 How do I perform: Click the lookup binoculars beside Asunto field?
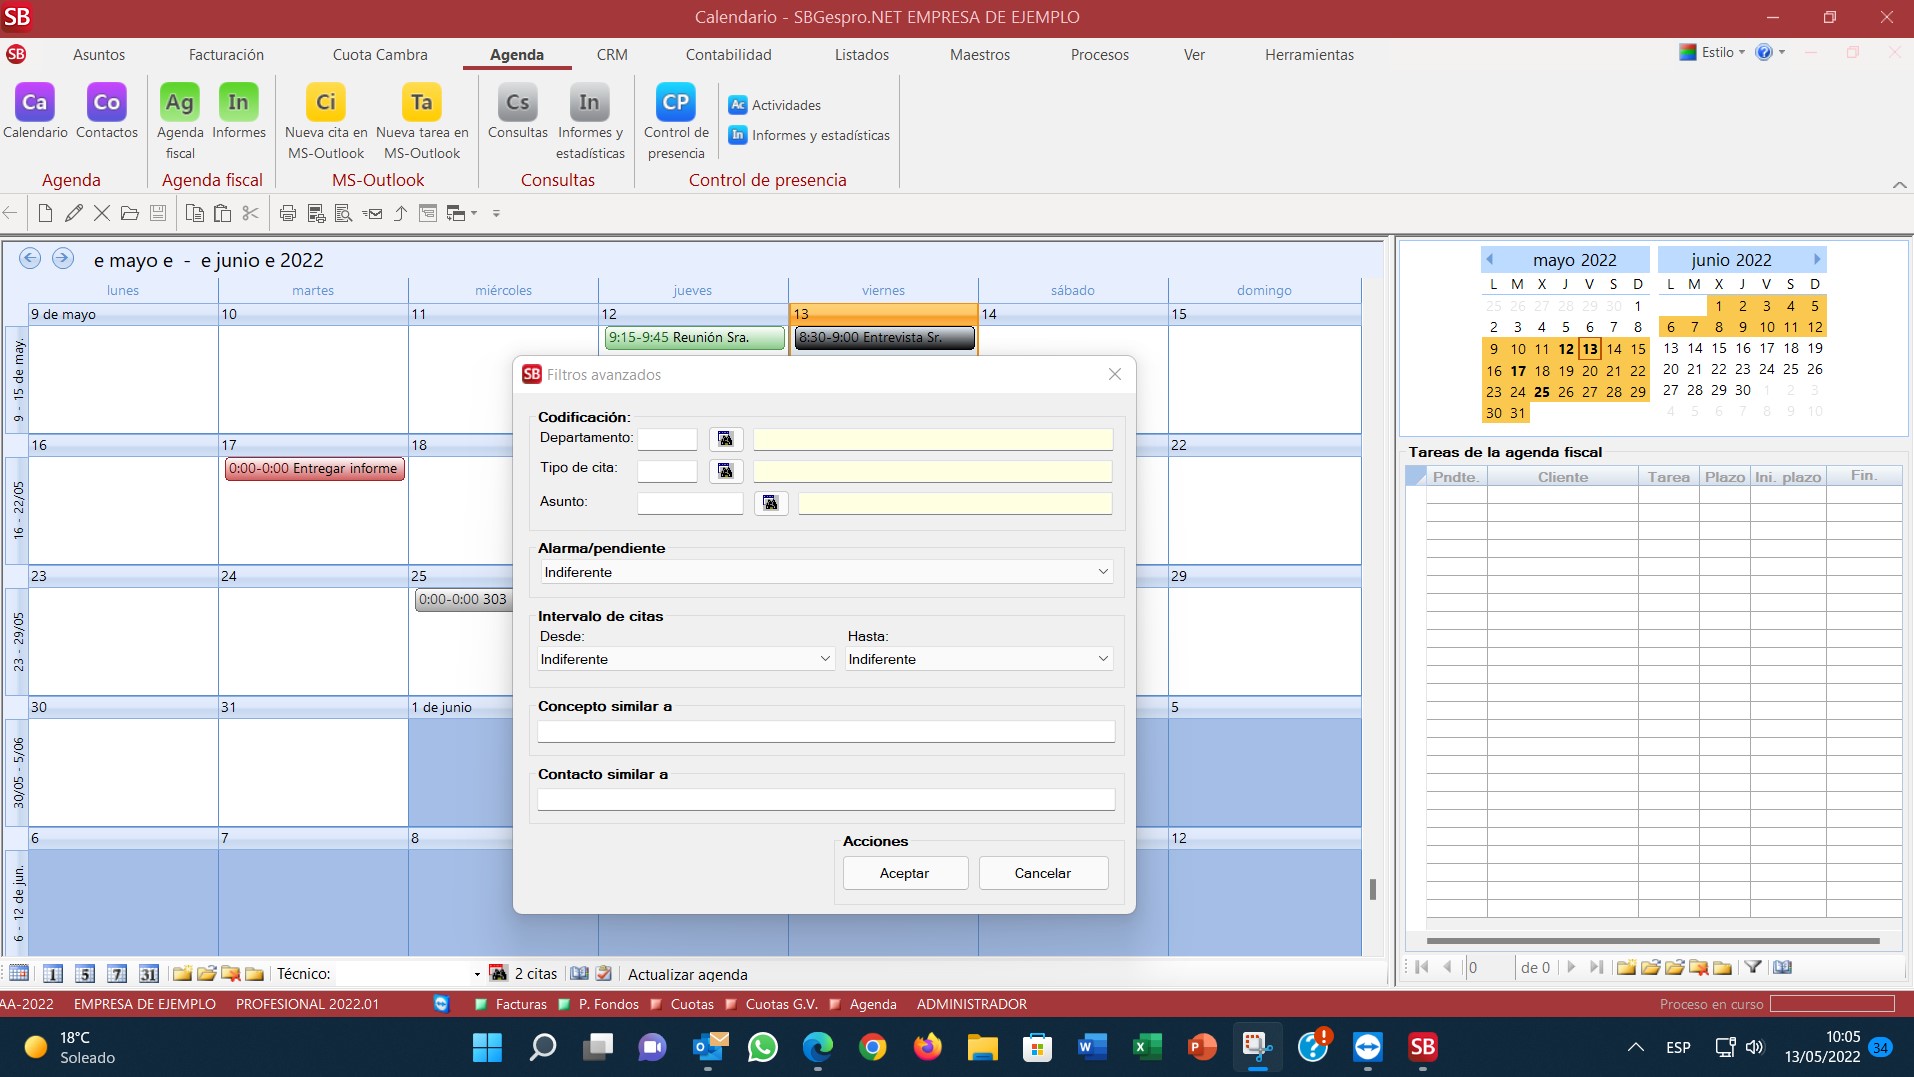pyautogui.click(x=770, y=503)
